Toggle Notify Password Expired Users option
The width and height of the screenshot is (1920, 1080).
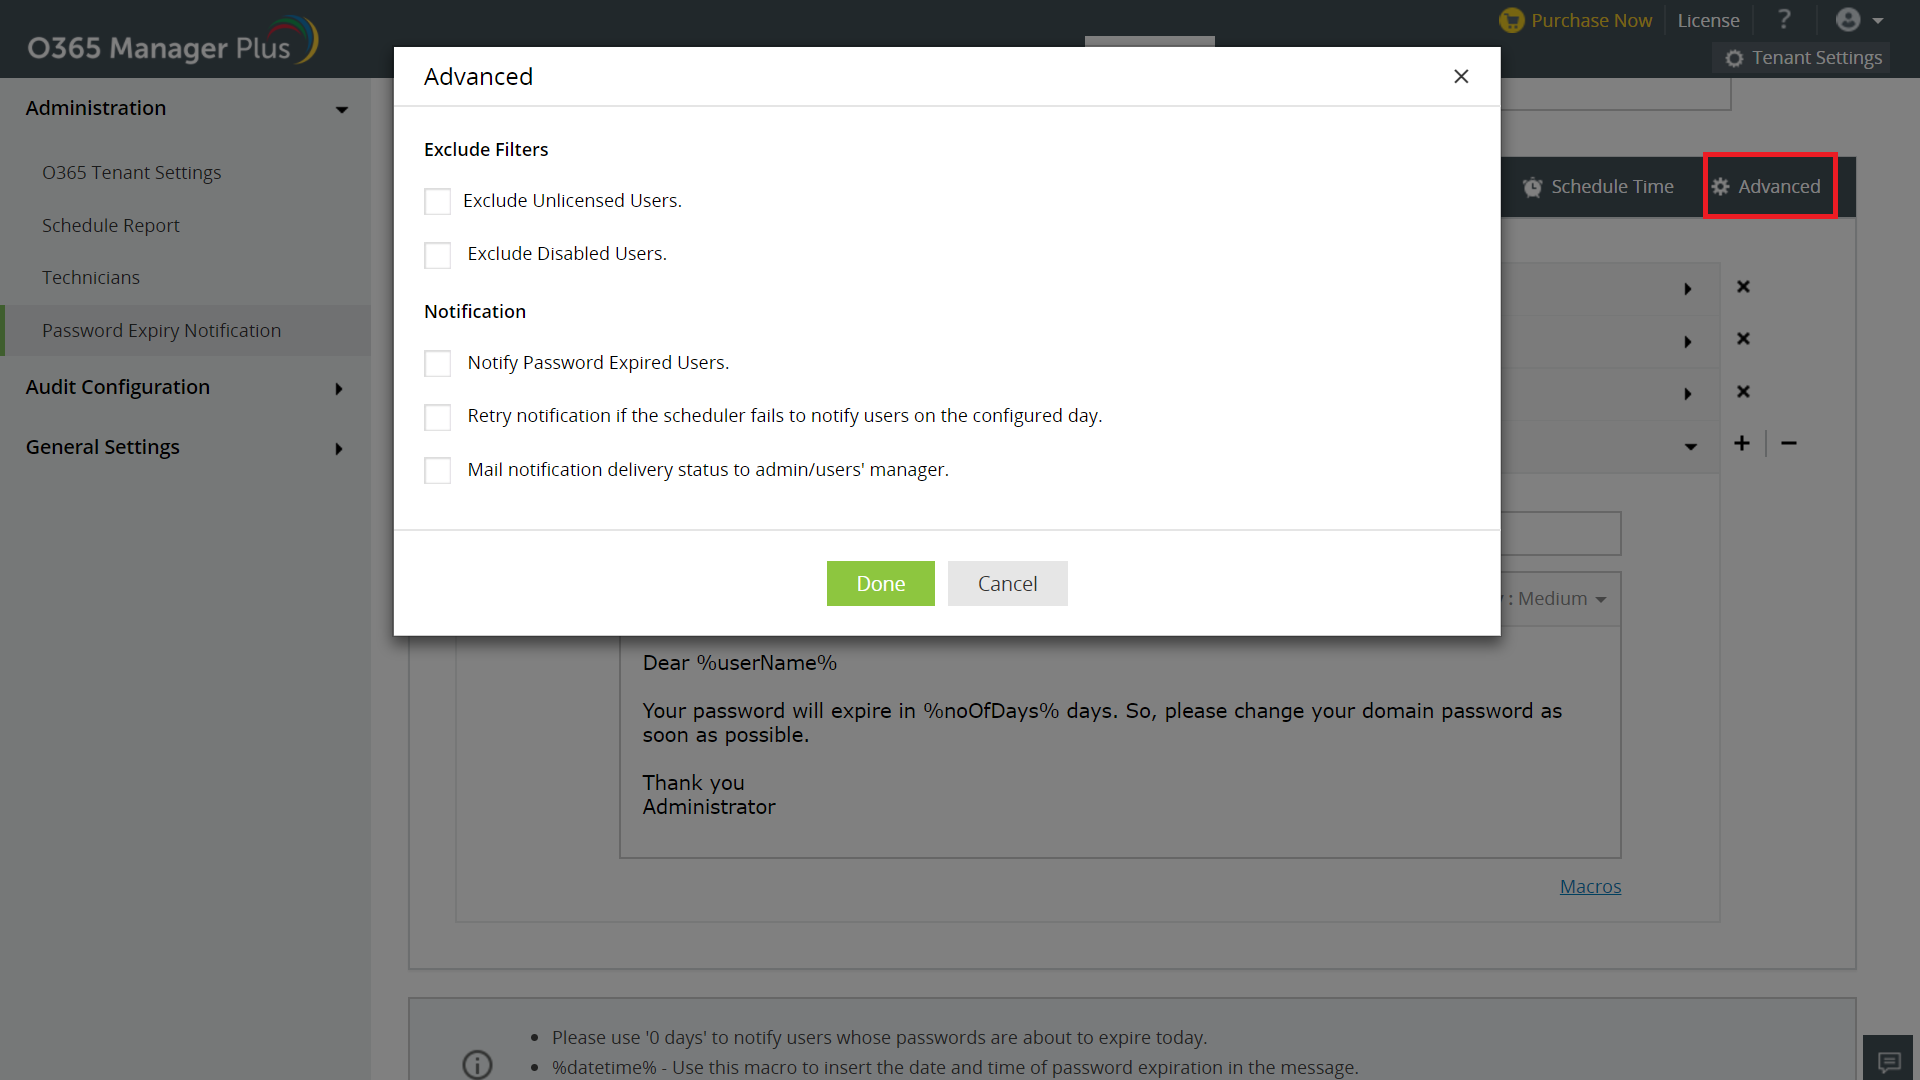pyautogui.click(x=438, y=363)
